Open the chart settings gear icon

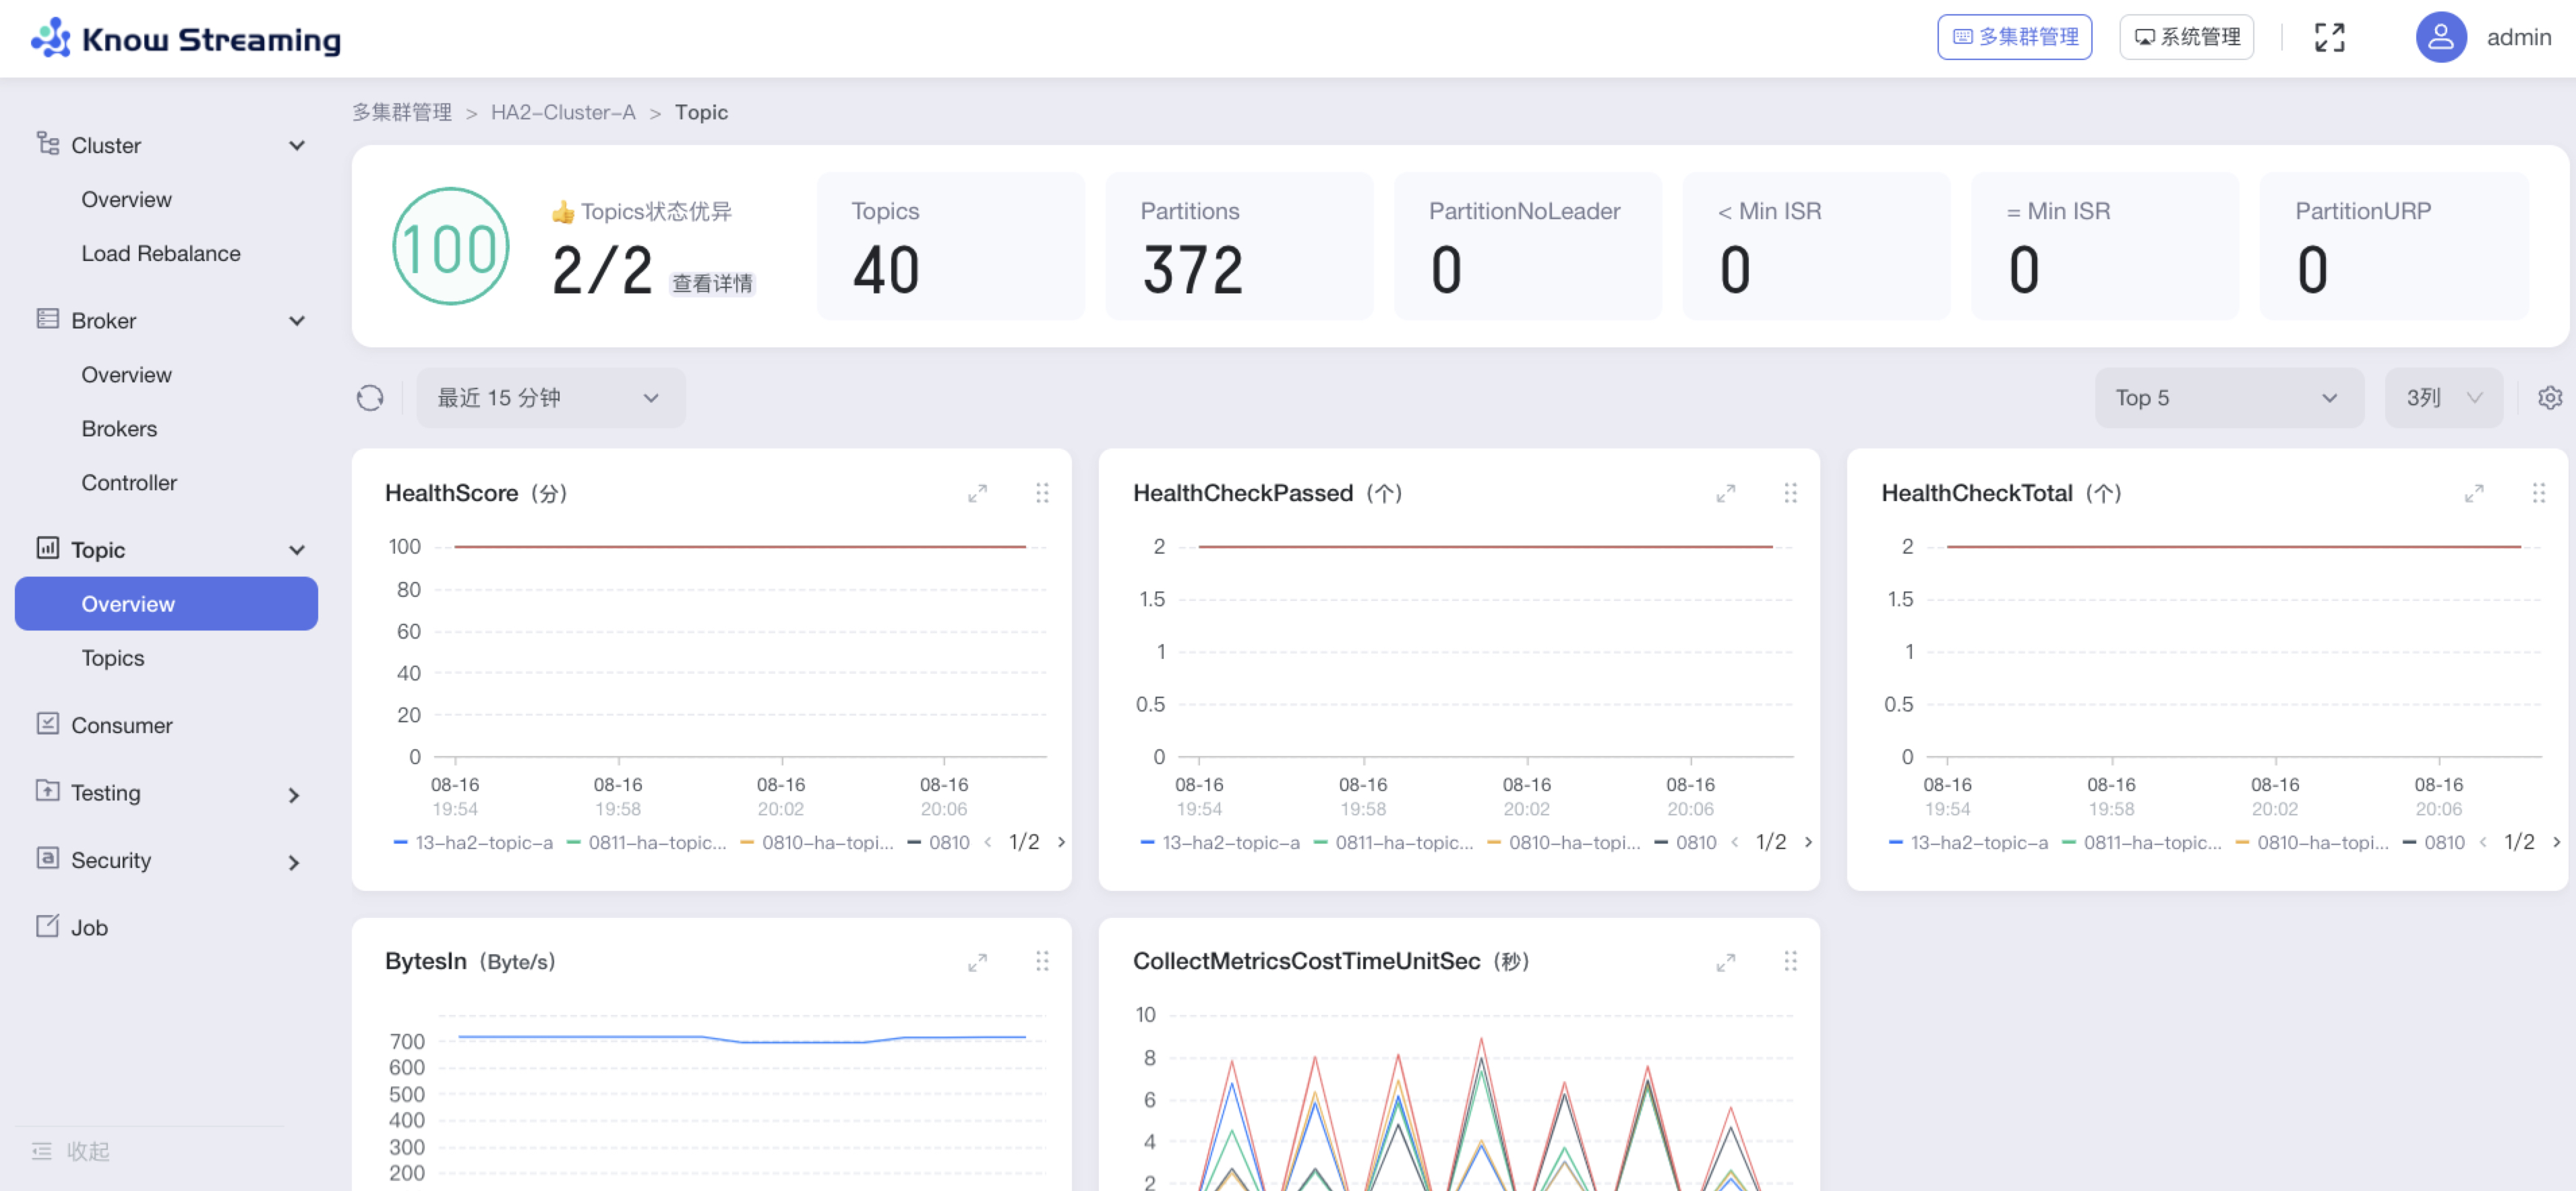pos(2549,398)
